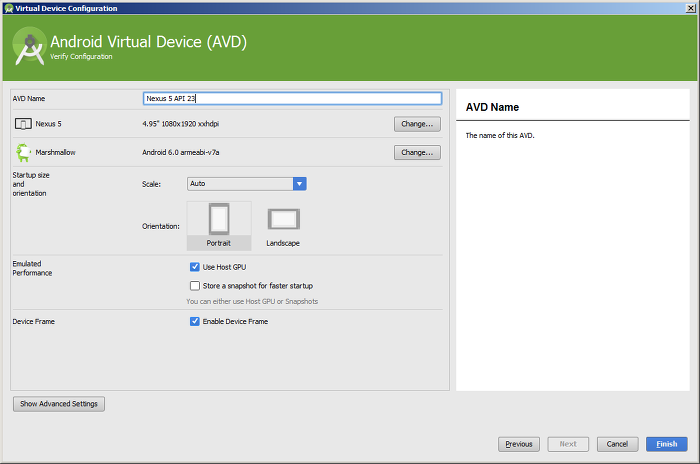
Task: Click the Nexus 5 device icon
Action: click(23, 124)
